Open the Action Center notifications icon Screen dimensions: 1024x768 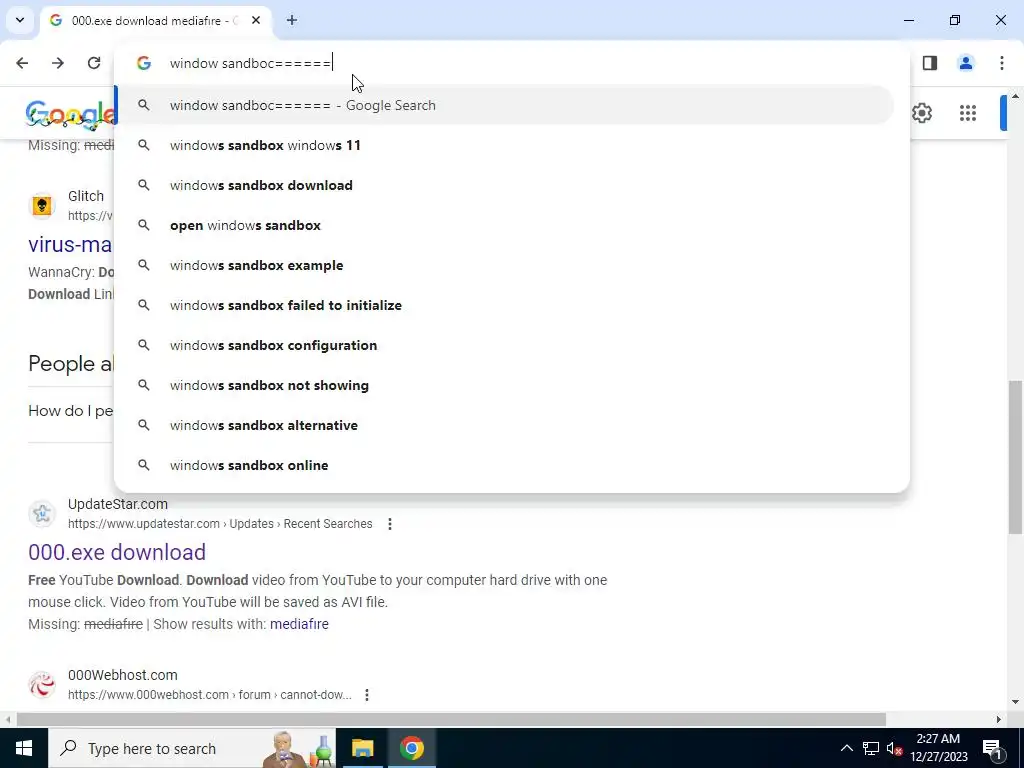coord(991,748)
